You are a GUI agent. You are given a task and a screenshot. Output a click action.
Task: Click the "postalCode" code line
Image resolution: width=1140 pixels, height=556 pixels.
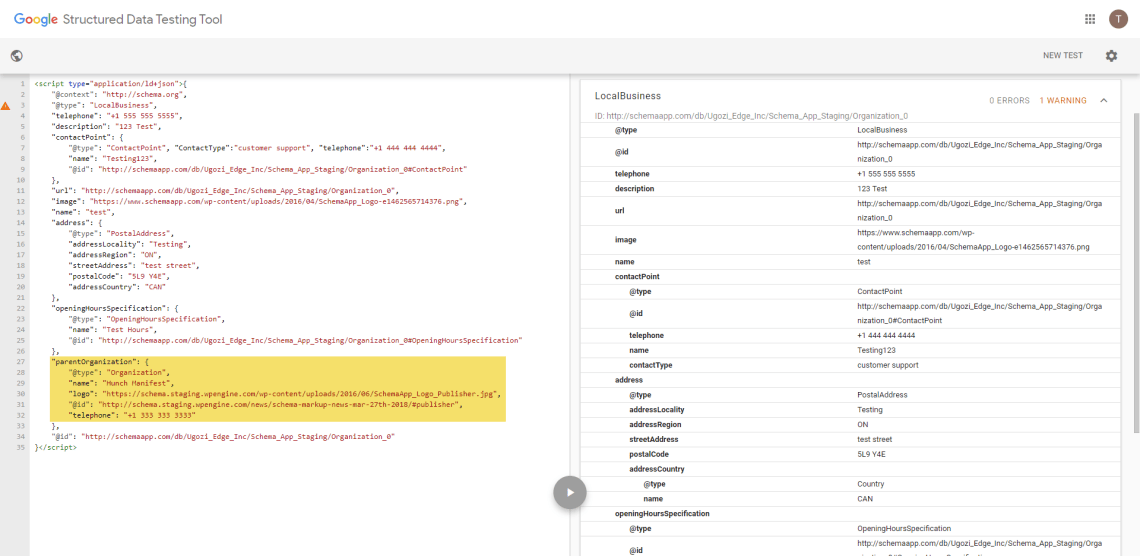pos(119,276)
